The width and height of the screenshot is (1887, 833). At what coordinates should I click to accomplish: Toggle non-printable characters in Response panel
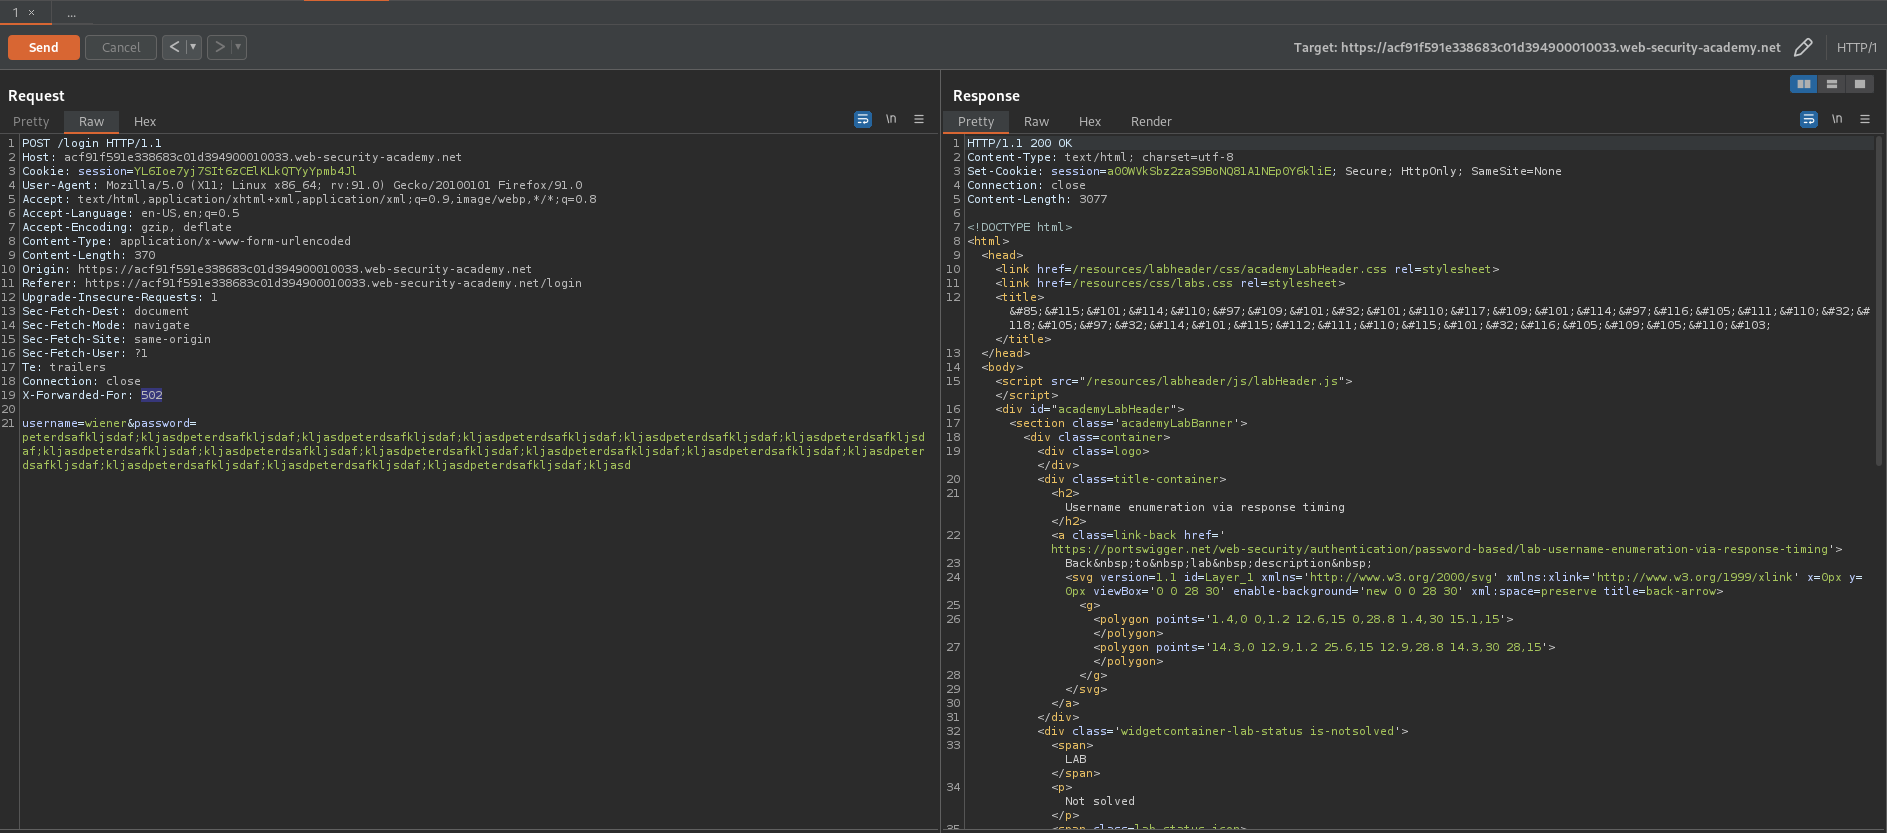1837,119
